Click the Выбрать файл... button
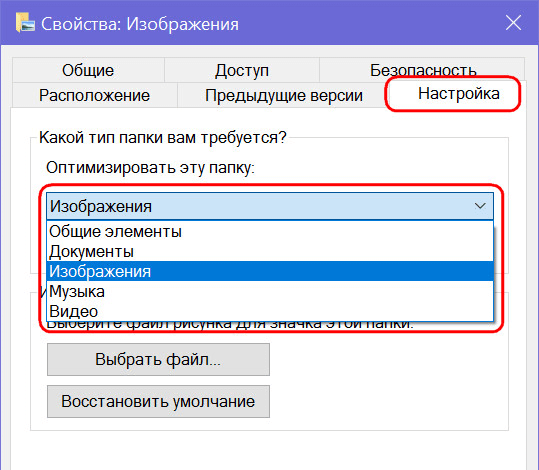The width and height of the screenshot is (539, 470). coord(158,359)
